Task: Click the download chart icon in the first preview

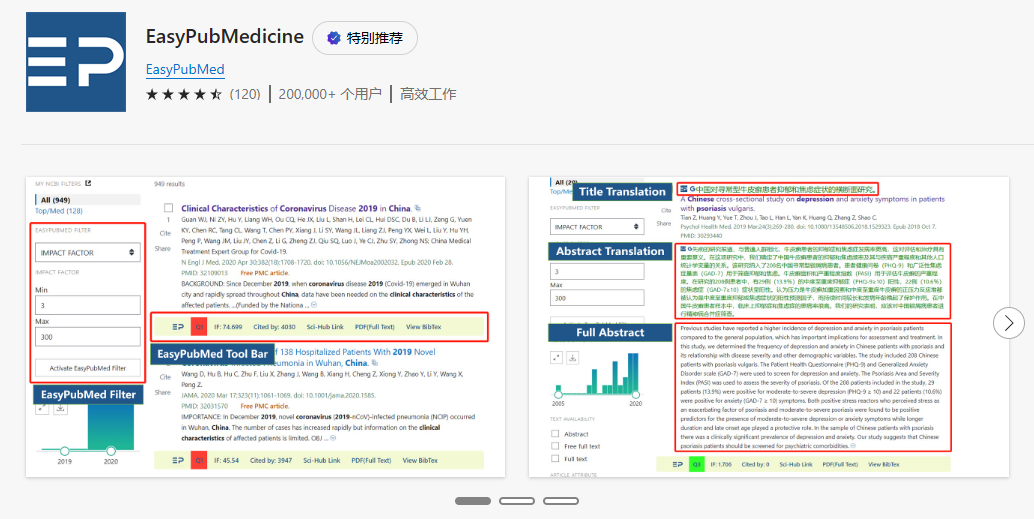Action: 60,409
